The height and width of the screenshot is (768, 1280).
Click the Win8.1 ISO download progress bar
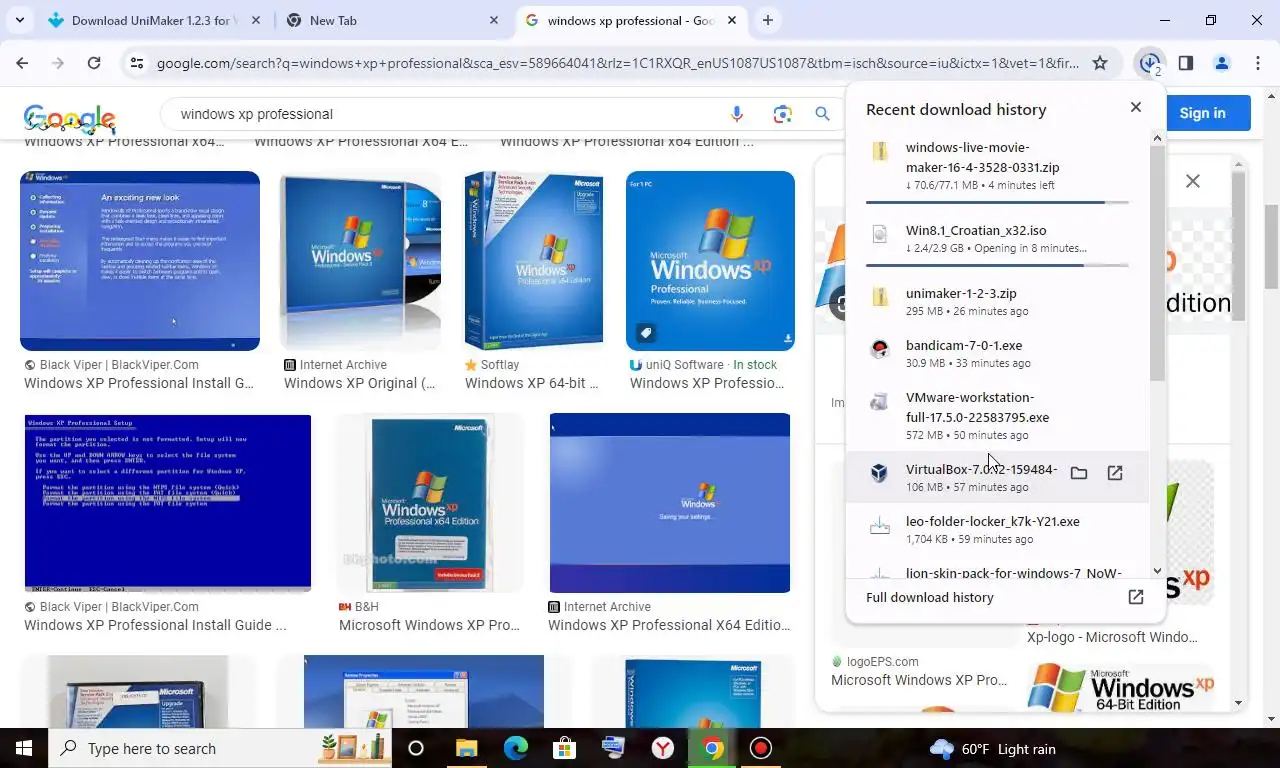pyautogui.click(x=998, y=265)
